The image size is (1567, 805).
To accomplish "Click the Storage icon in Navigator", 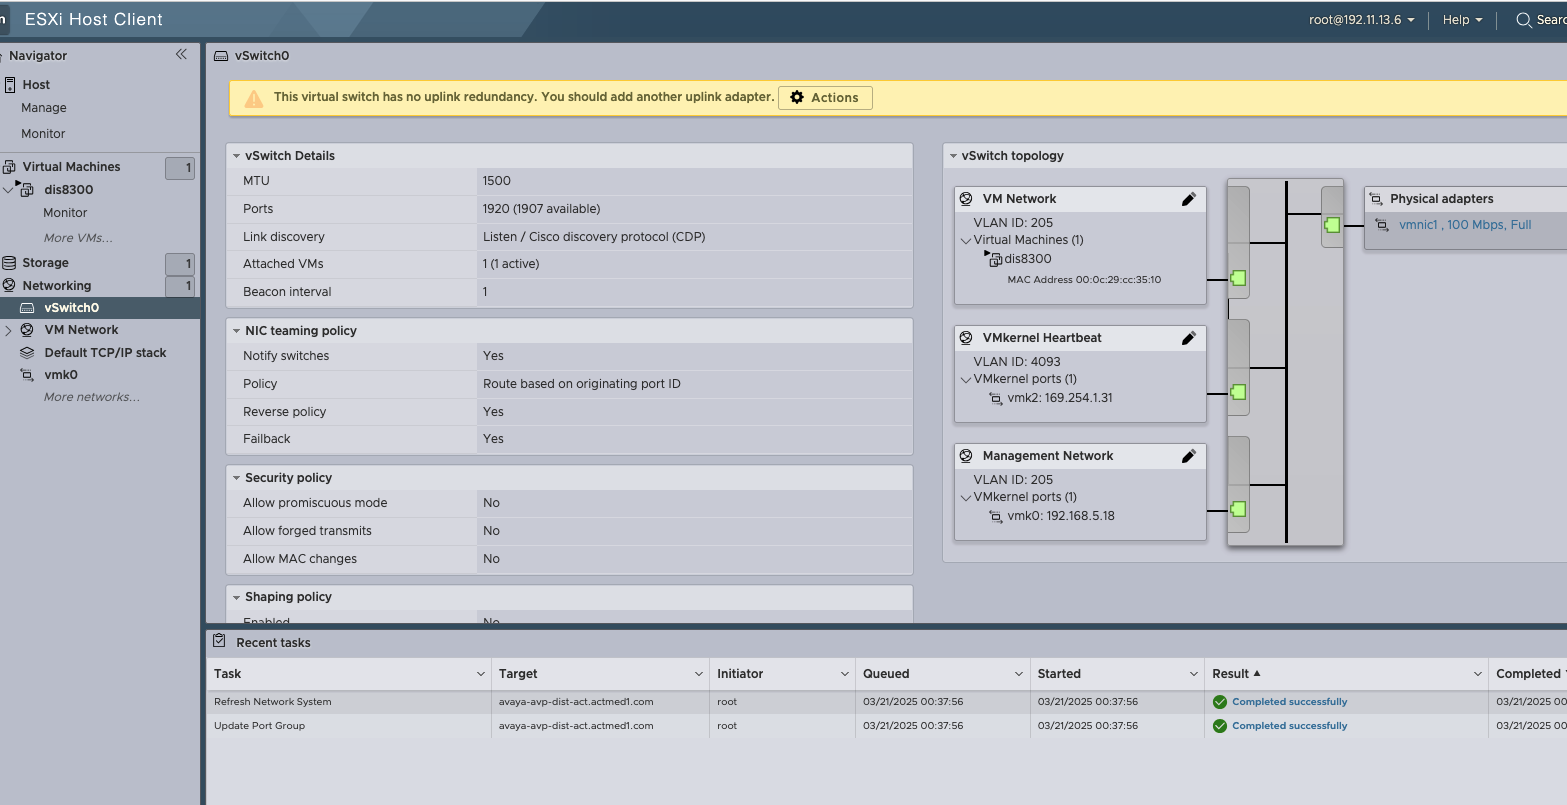I will pos(9,263).
